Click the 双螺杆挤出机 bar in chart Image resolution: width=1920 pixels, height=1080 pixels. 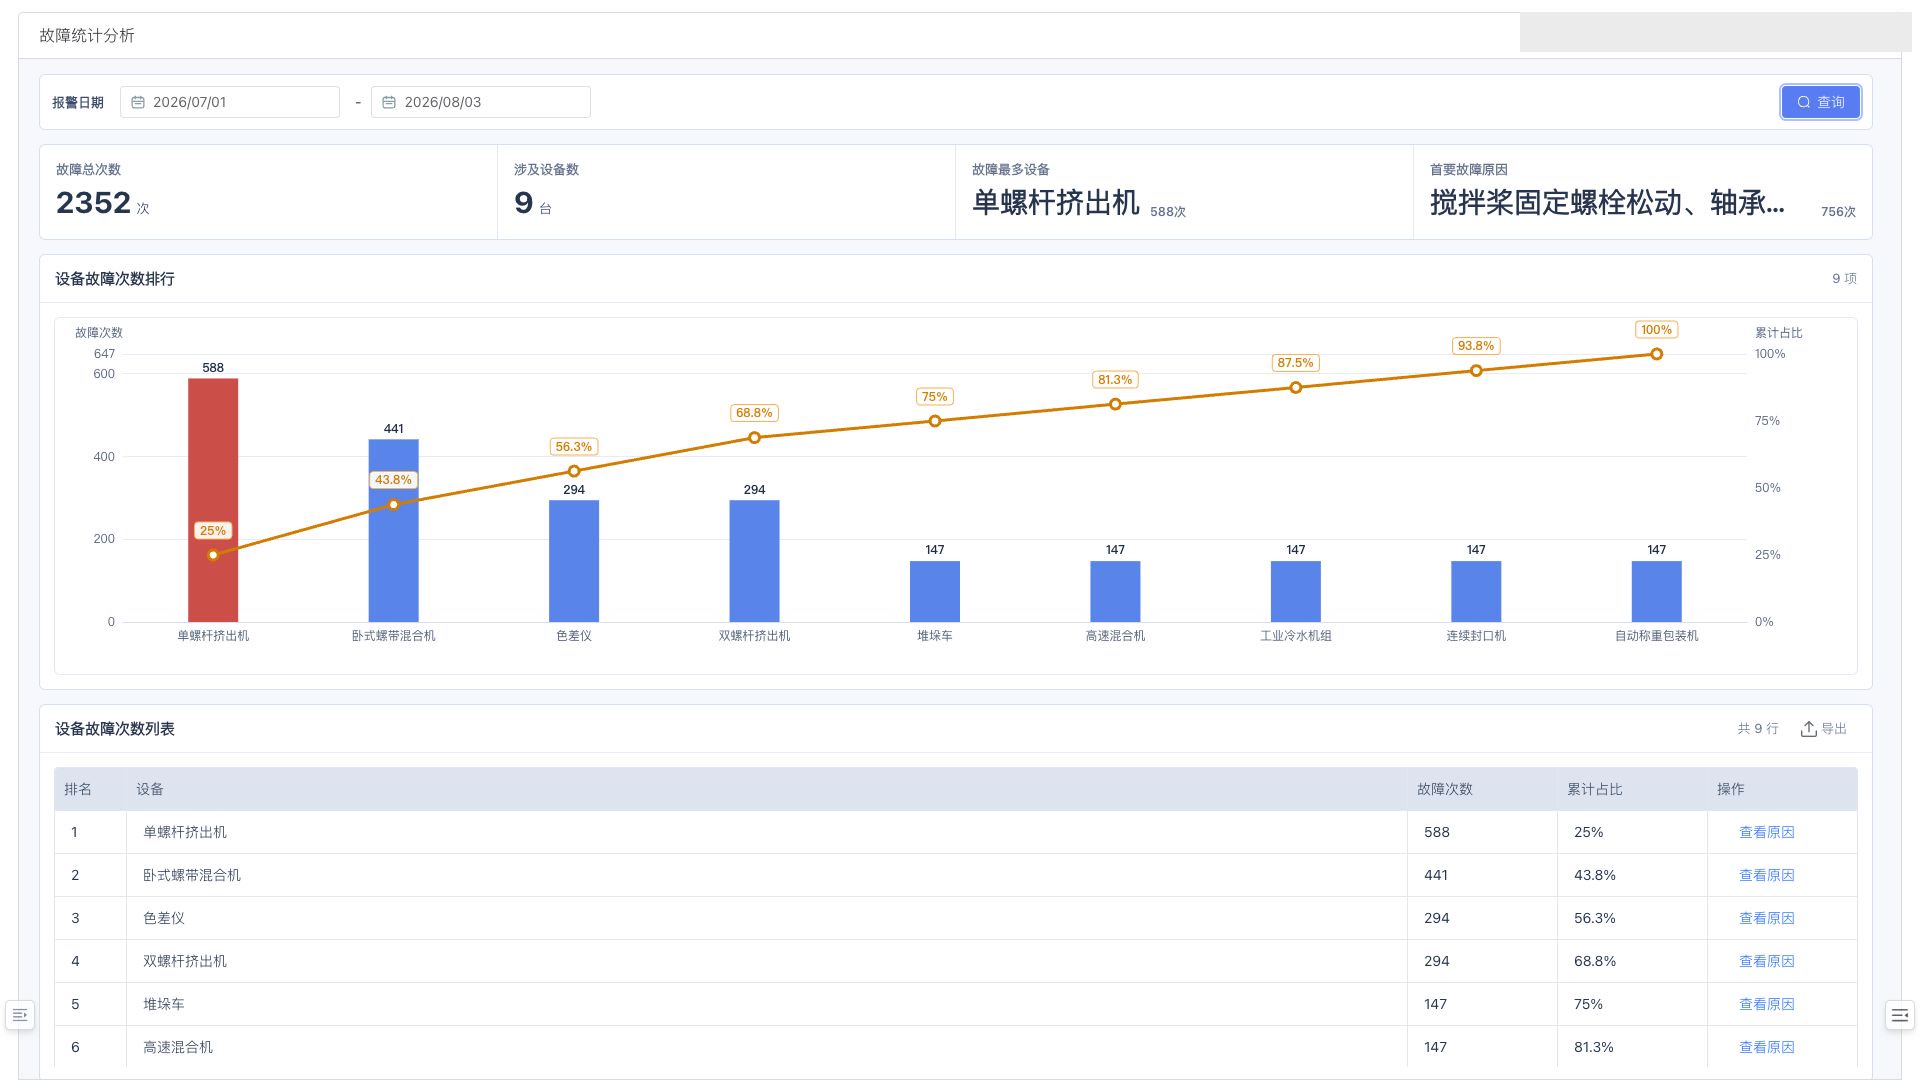point(754,561)
